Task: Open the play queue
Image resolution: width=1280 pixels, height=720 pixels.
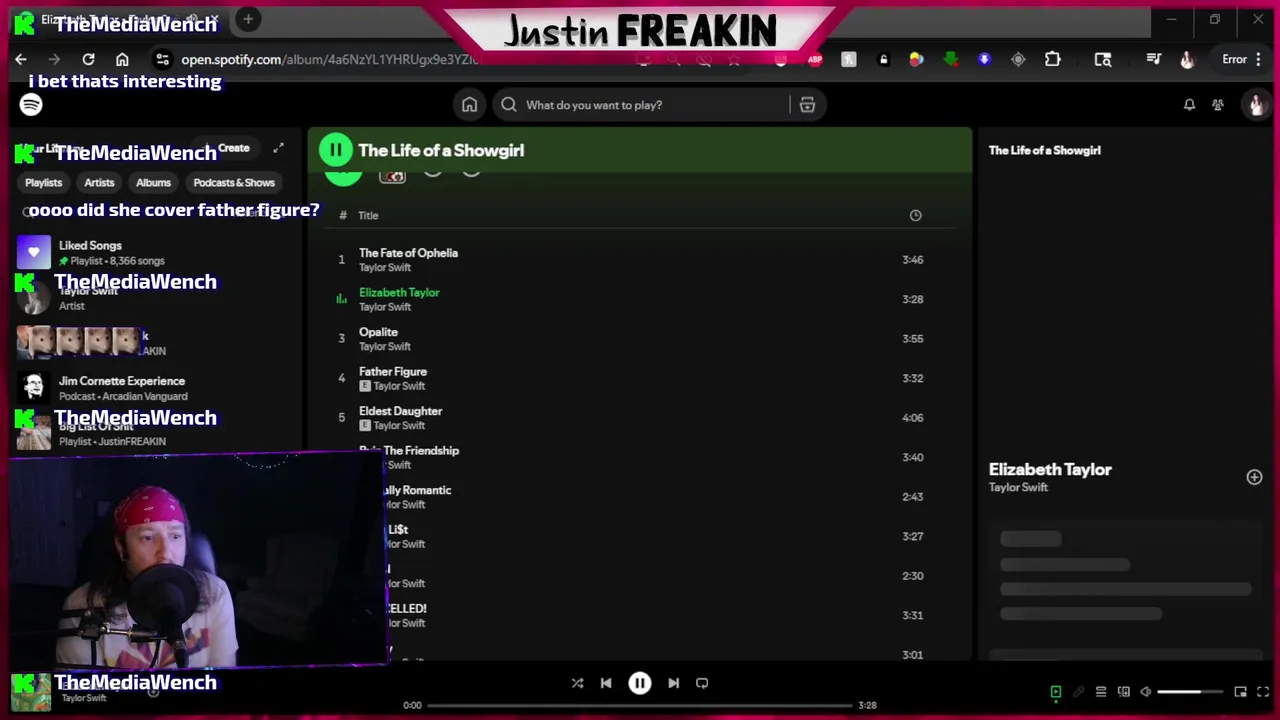Action: coord(1101,692)
